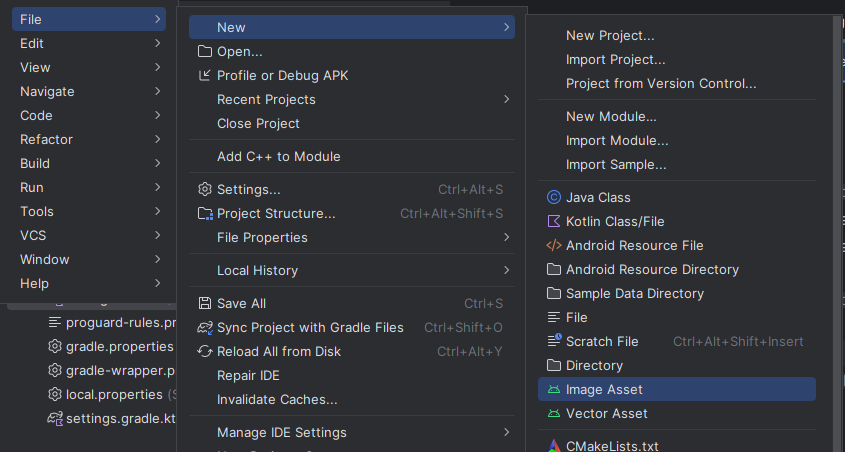Select gradle.properties in the project tree
The image size is (845, 452).
click(x=120, y=346)
